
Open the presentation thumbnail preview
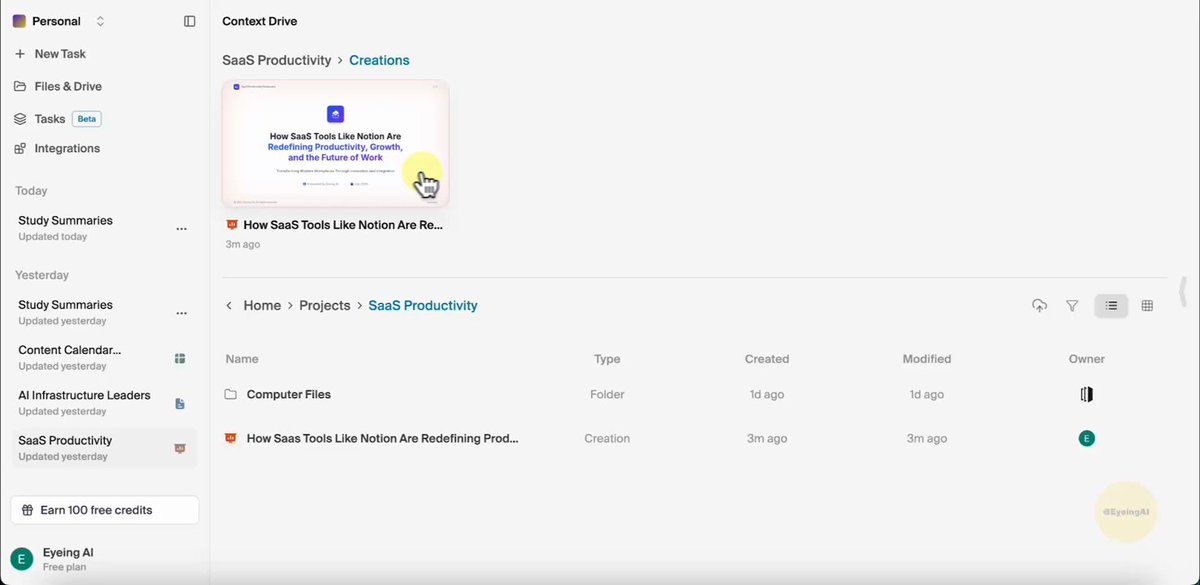(x=336, y=144)
